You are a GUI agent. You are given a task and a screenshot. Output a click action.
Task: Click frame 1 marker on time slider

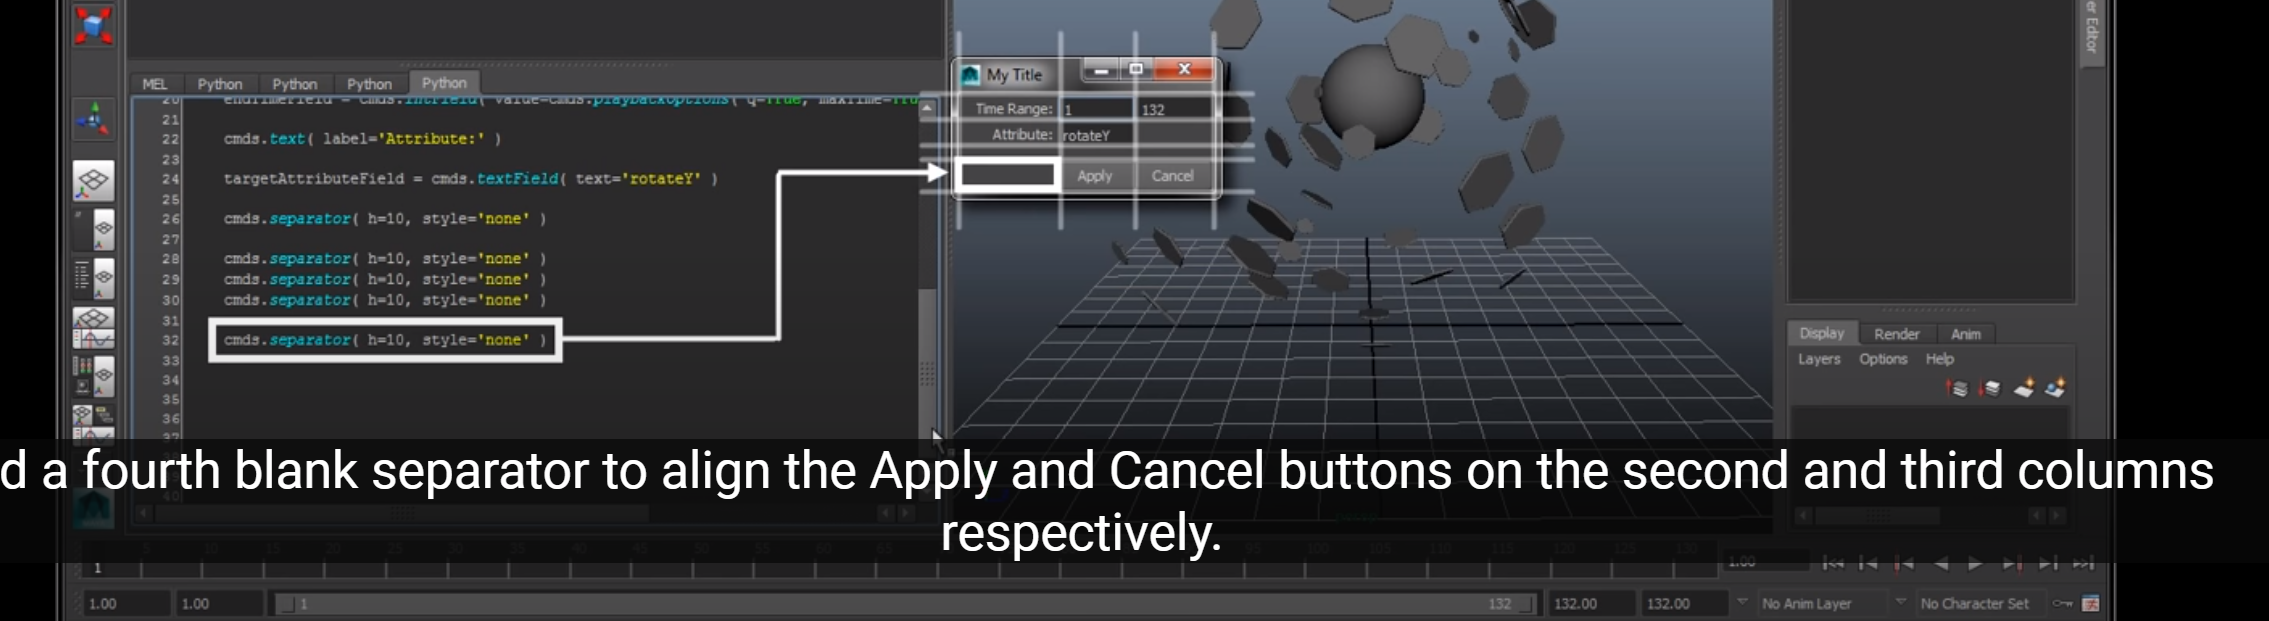tap(98, 567)
